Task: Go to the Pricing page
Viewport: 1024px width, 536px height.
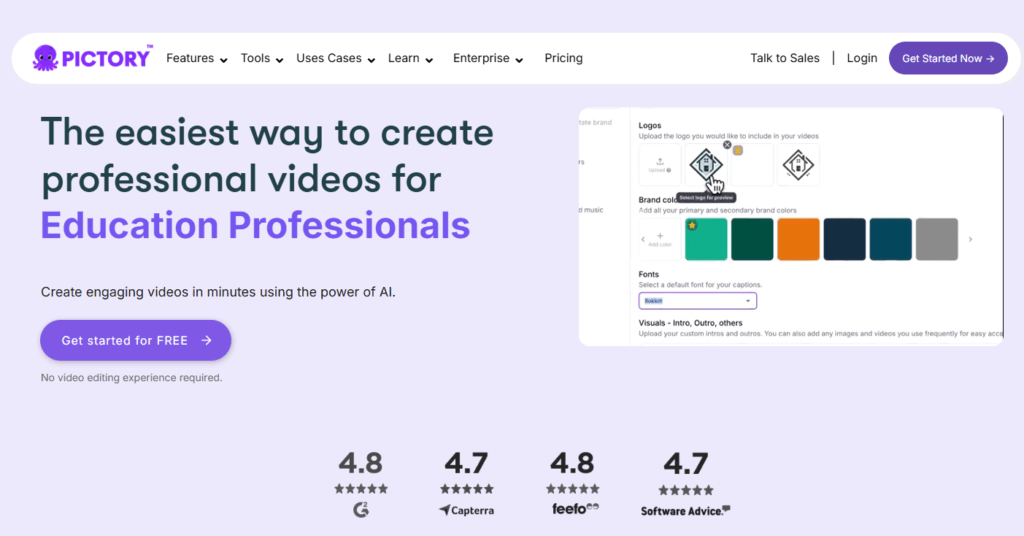Action: click(564, 58)
